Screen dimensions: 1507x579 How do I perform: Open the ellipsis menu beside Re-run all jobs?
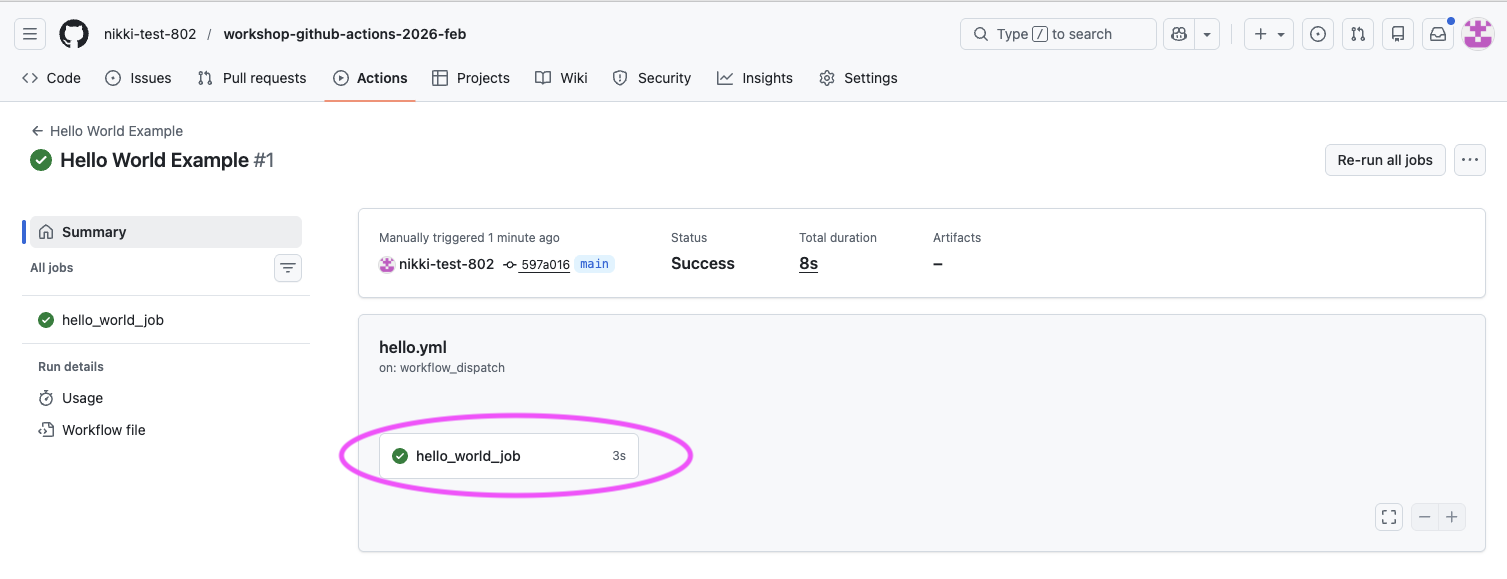coord(1469,159)
